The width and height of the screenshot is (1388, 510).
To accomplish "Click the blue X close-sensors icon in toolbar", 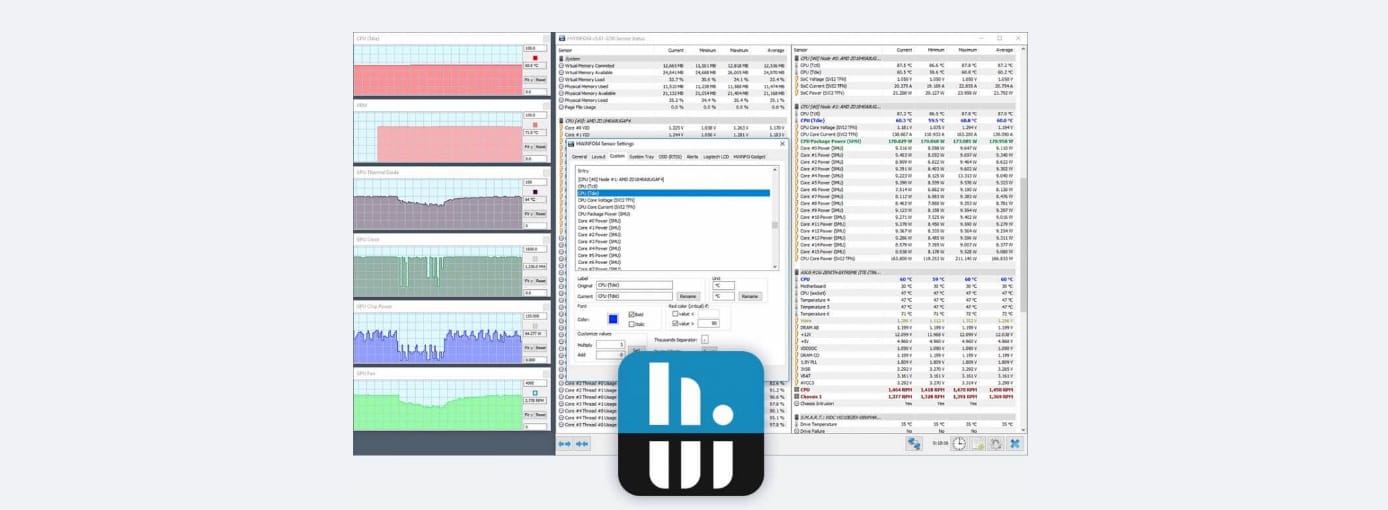I will tap(1015, 443).
